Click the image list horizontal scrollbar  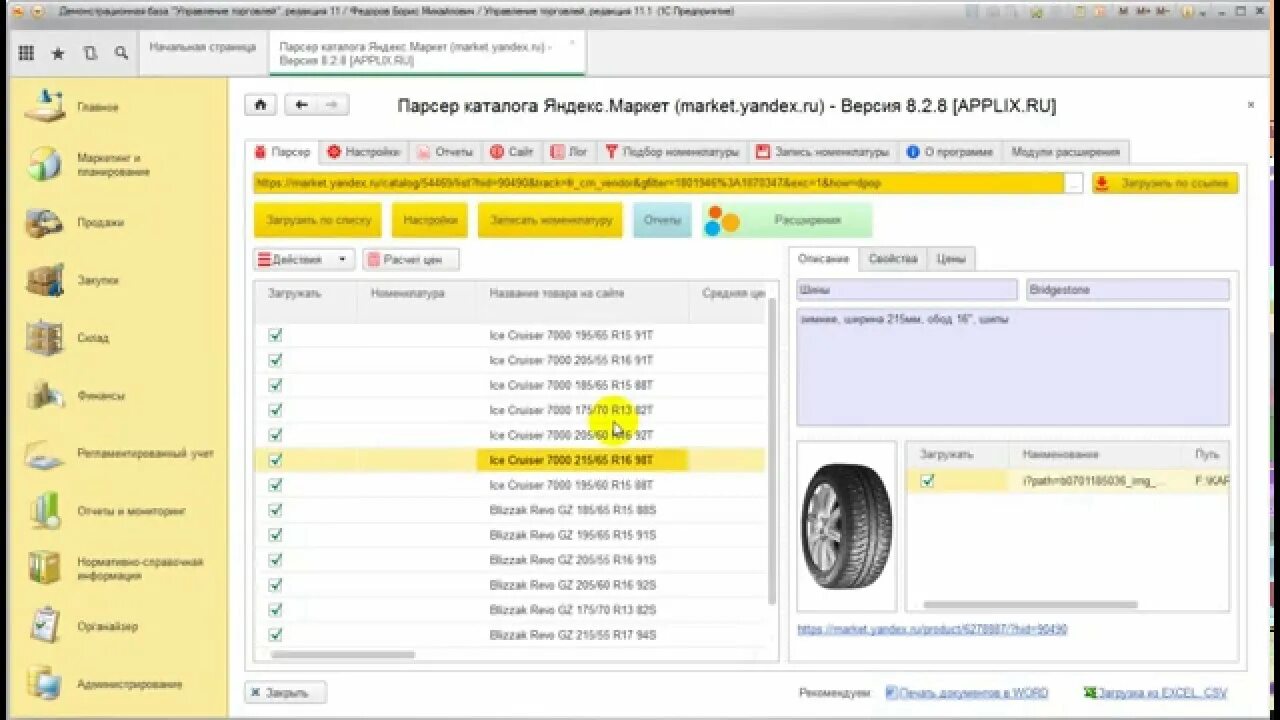coord(1030,605)
